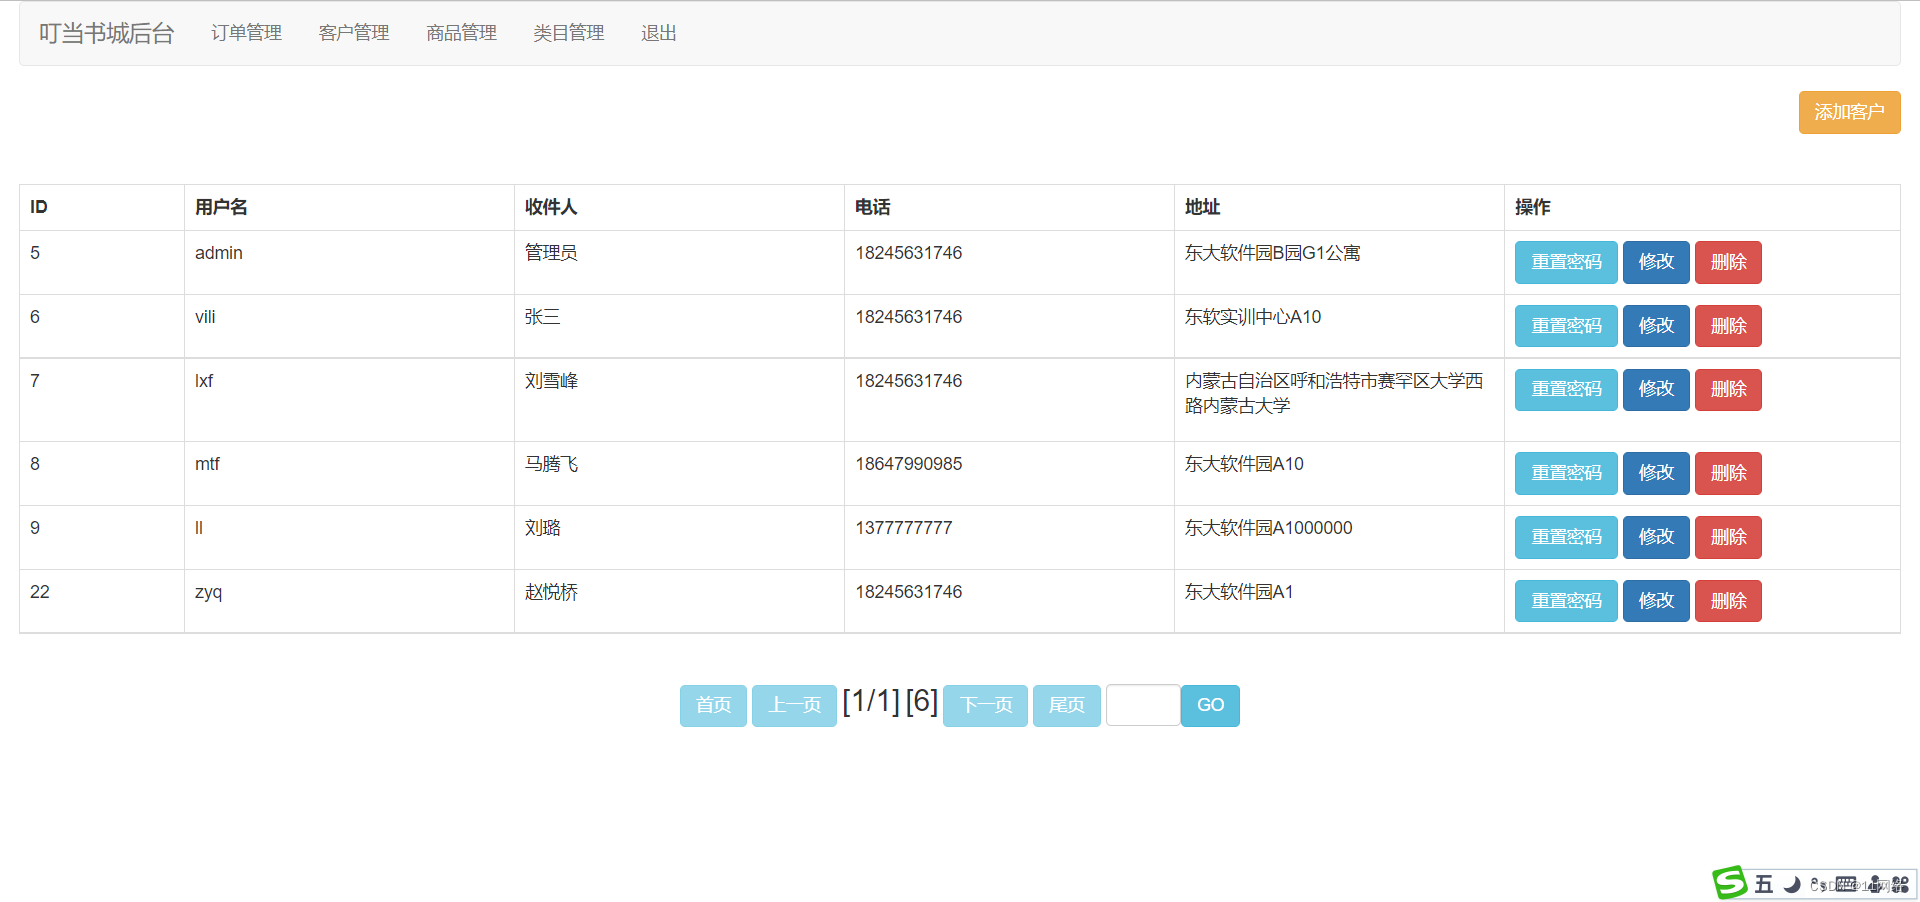
Task: Click the moon half-width icon in IME bar
Action: 1792,884
